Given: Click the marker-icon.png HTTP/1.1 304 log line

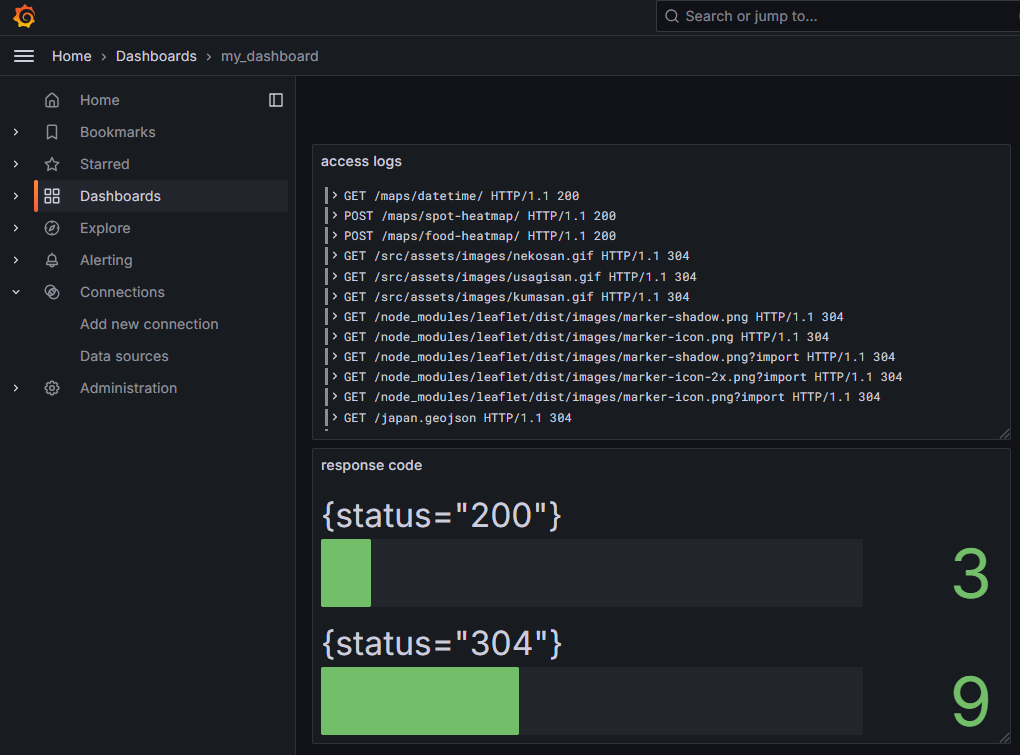Looking at the screenshot, I should 586,337.
